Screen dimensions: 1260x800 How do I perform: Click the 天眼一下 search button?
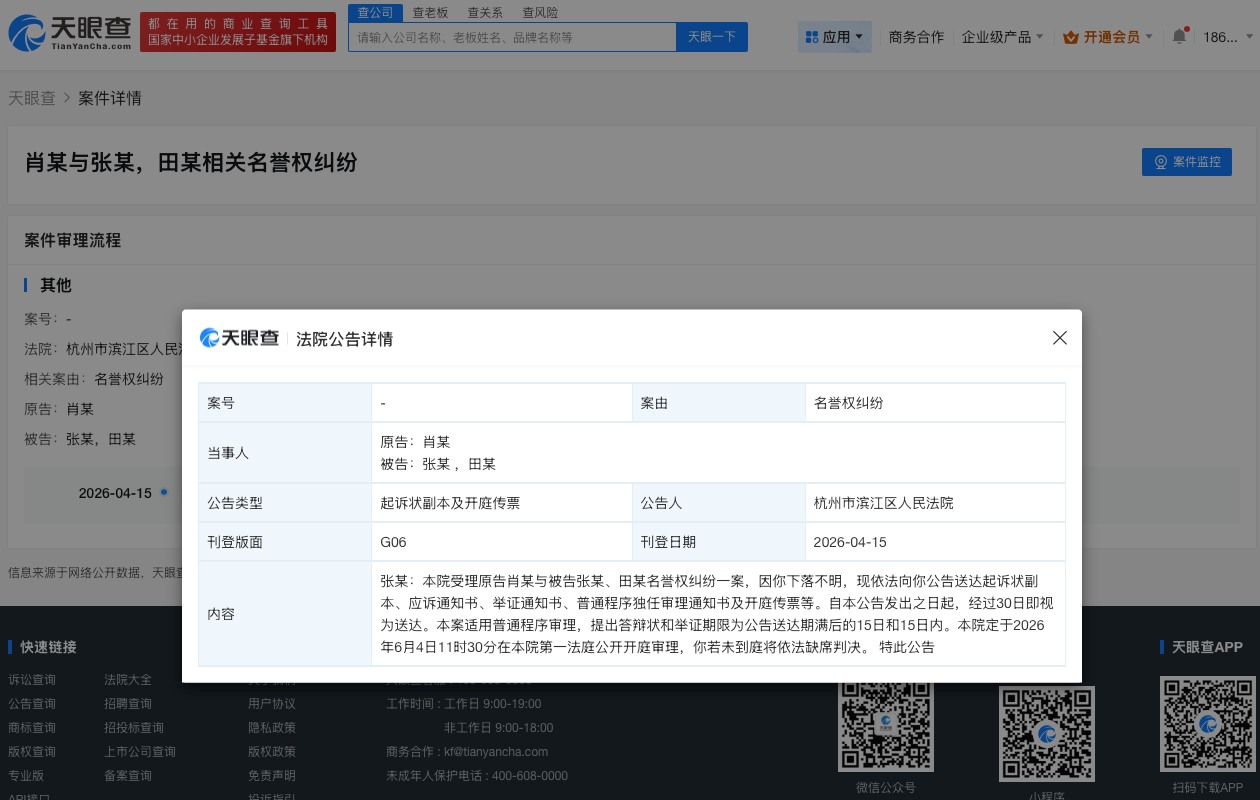point(711,36)
